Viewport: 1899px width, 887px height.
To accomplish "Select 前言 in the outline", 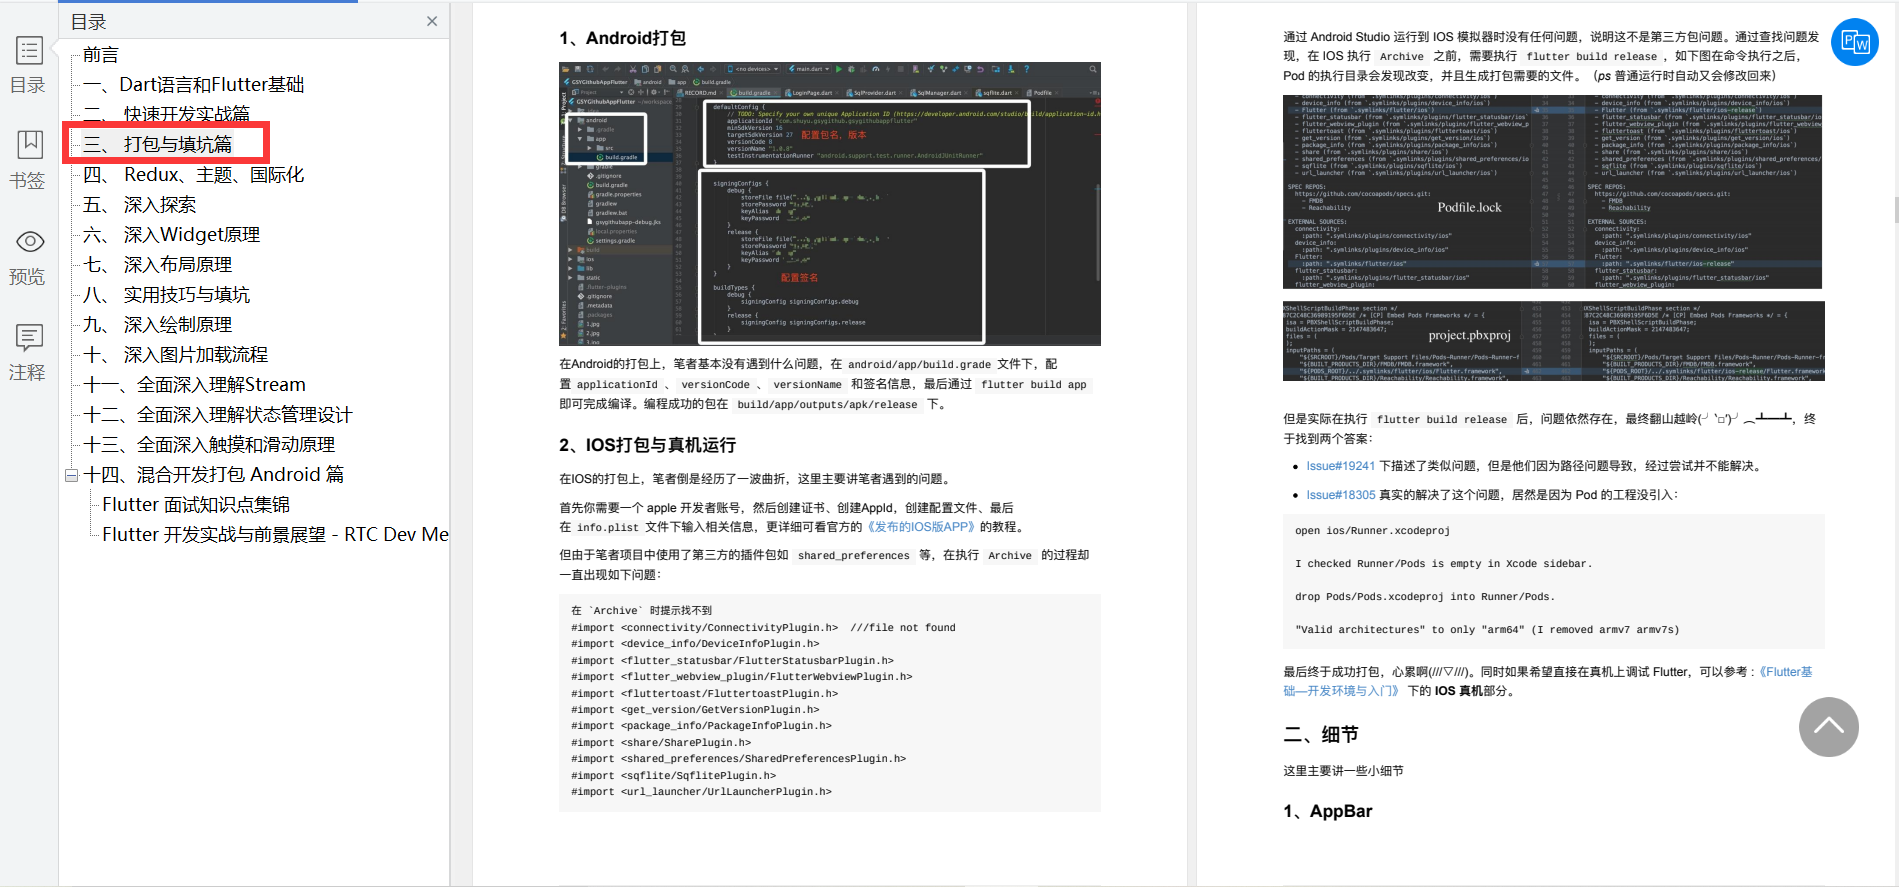I will coord(101,55).
